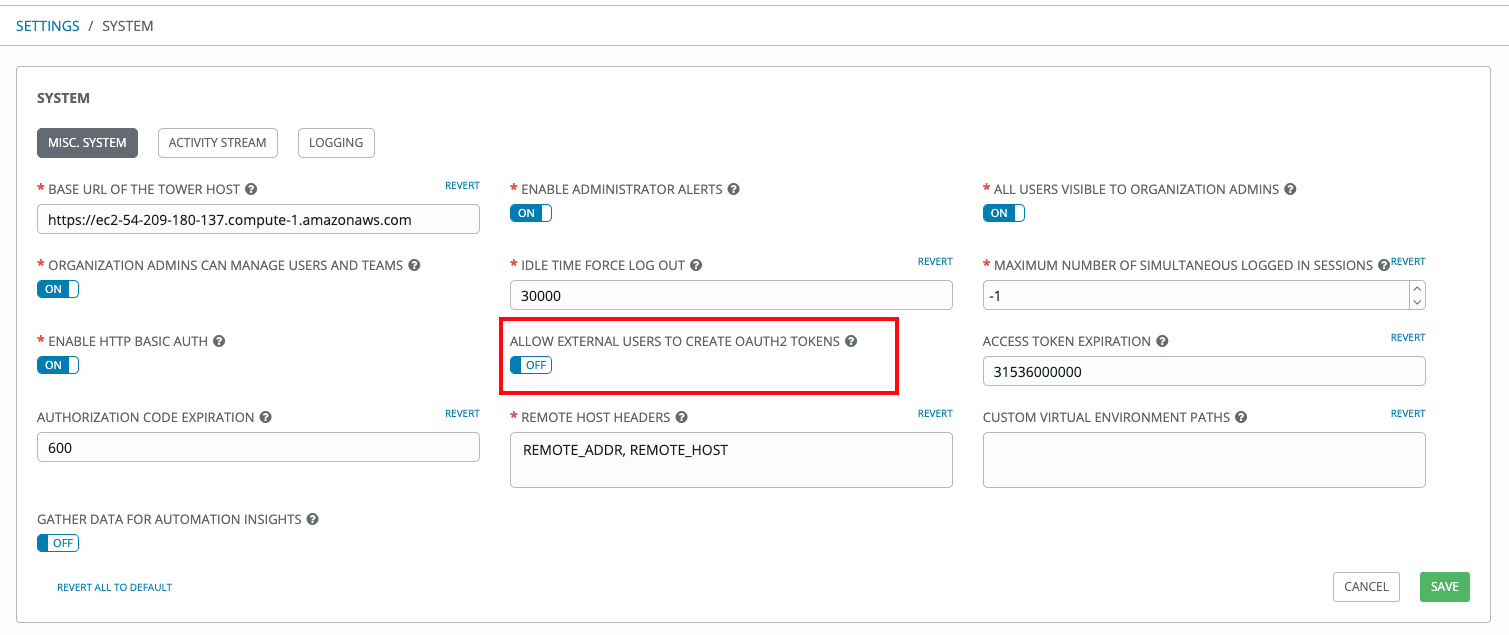The width and height of the screenshot is (1509, 635).
Task: Enable Allow External Users OAuth2 Tokens toggle
Action: 531,365
